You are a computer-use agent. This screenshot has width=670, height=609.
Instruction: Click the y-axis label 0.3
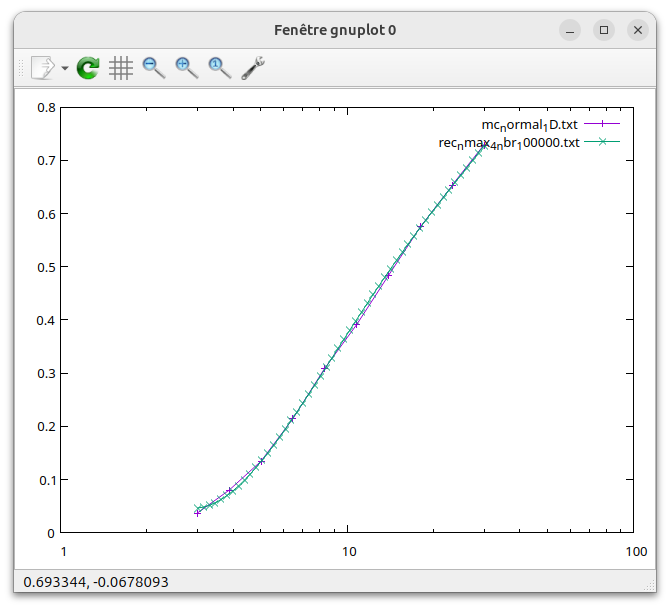47,374
